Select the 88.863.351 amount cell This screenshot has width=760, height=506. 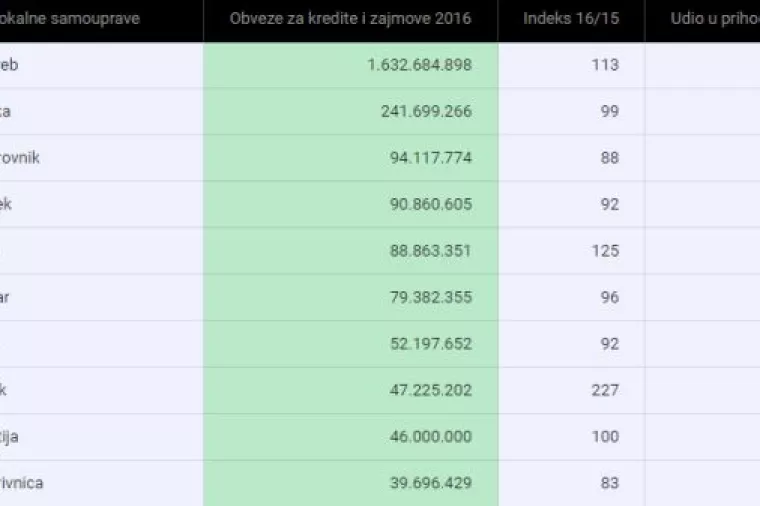click(430, 251)
